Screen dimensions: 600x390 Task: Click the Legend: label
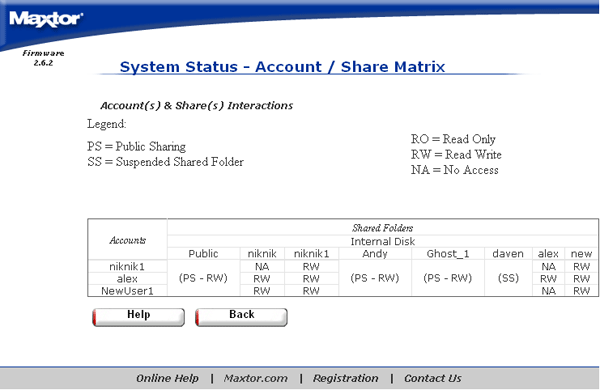107,124
